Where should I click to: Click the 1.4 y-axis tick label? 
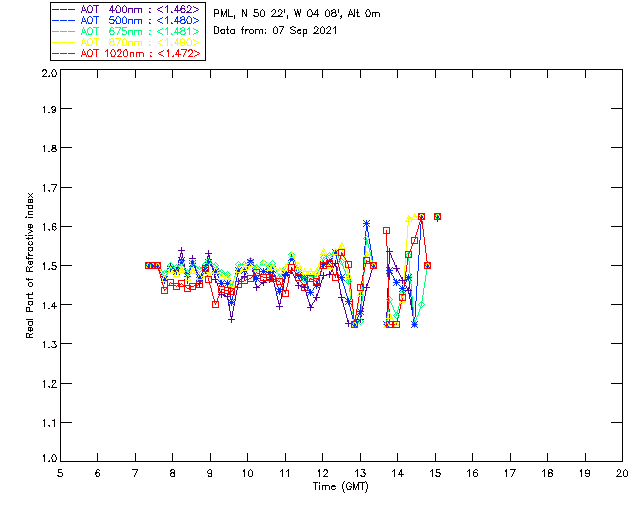[49, 305]
